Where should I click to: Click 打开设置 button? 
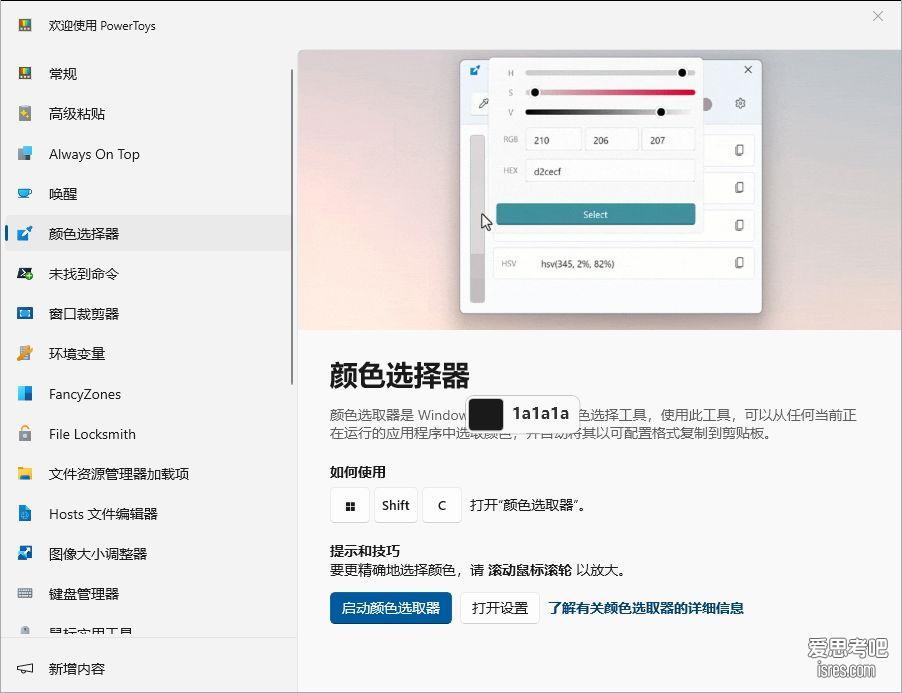(499, 608)
